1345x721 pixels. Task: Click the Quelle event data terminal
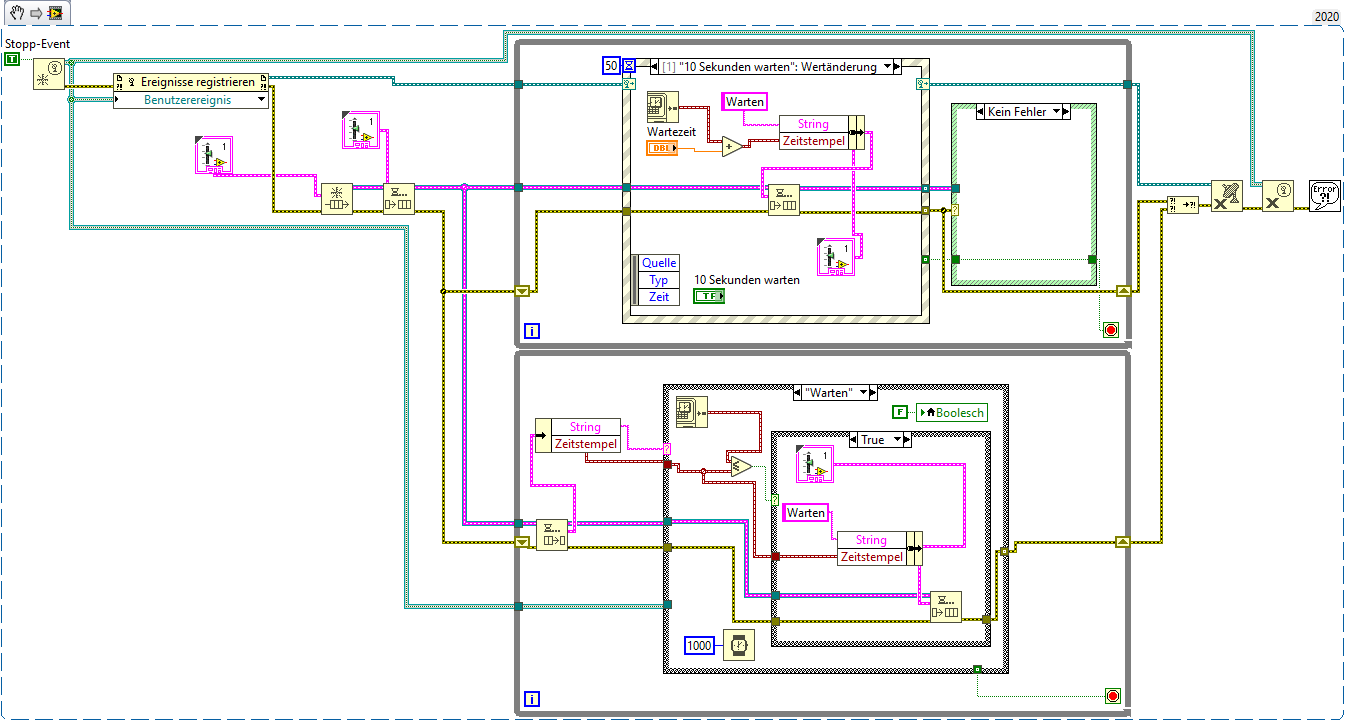[x=659, y=263]
